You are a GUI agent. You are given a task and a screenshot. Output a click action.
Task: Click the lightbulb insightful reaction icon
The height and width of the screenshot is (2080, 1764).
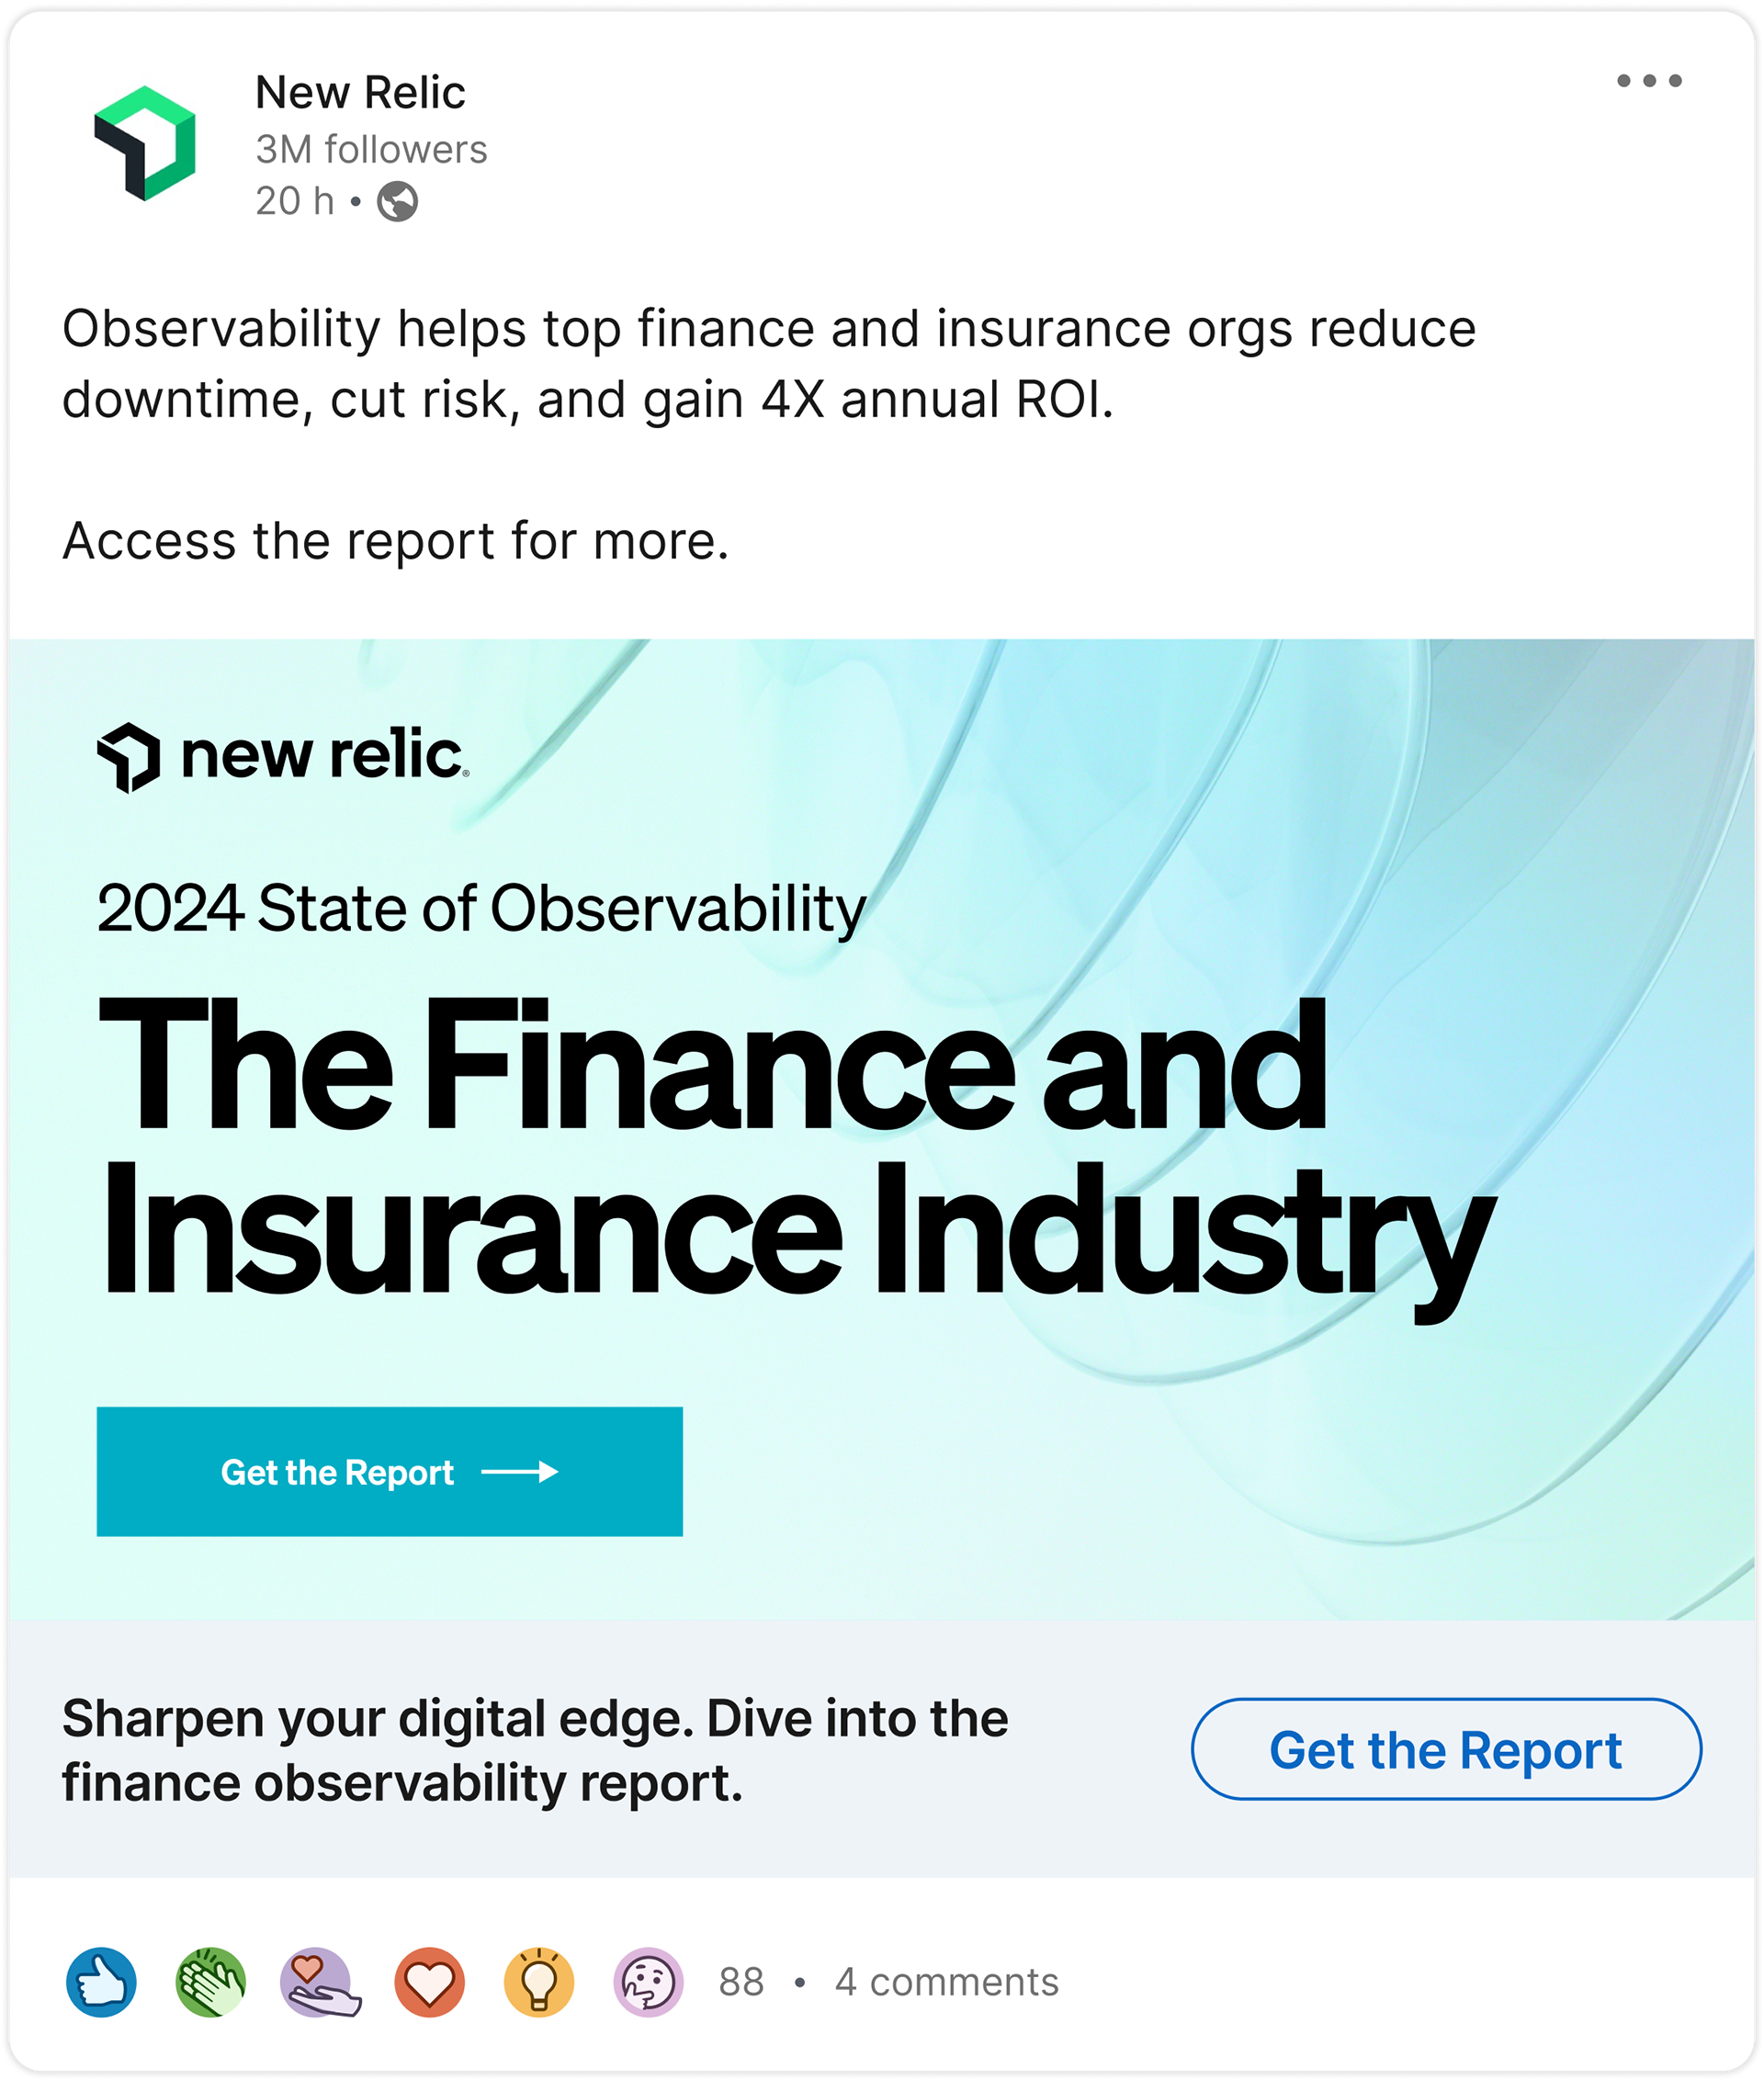coord(539,1981)
